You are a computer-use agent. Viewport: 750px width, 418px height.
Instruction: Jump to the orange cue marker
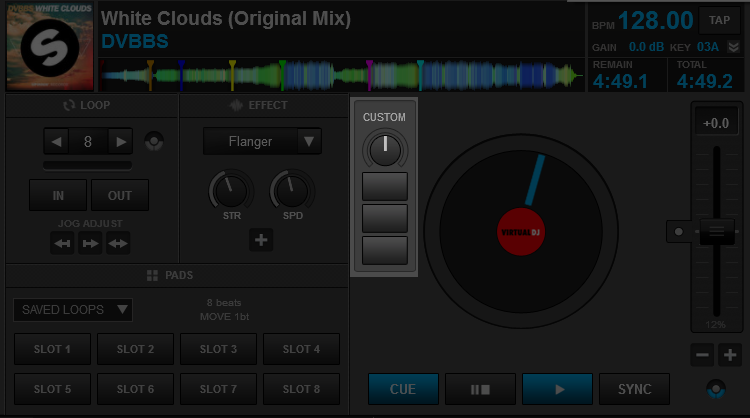pos(150,75)
